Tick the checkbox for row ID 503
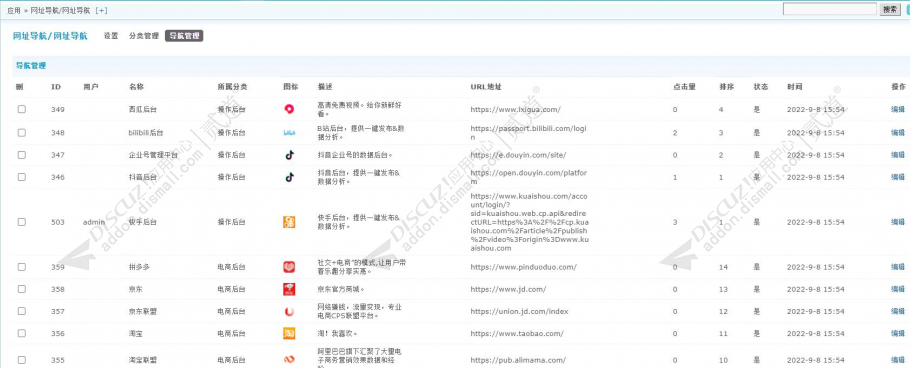Viewport: 910px width, 368px height. coord(21,222)
